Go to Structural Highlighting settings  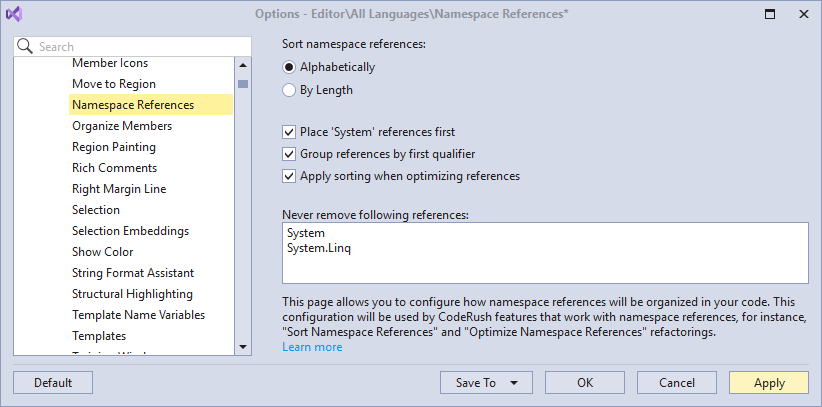[x=132, y=294]
